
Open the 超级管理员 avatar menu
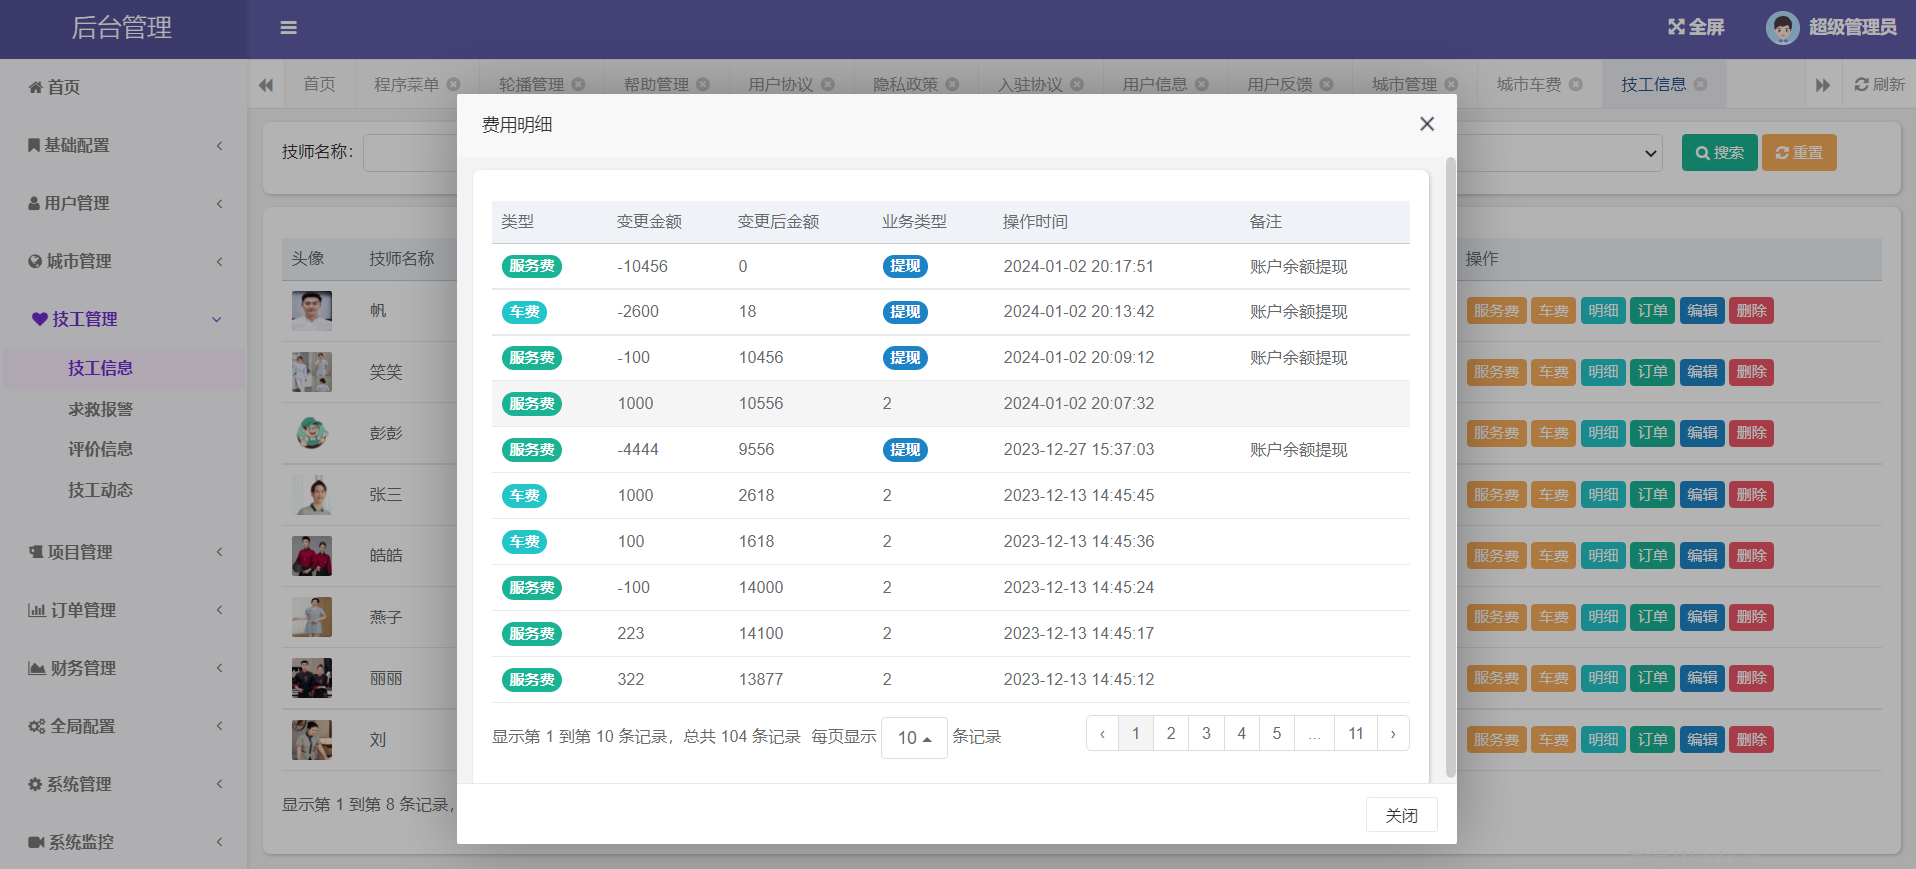click(1831, 28)
